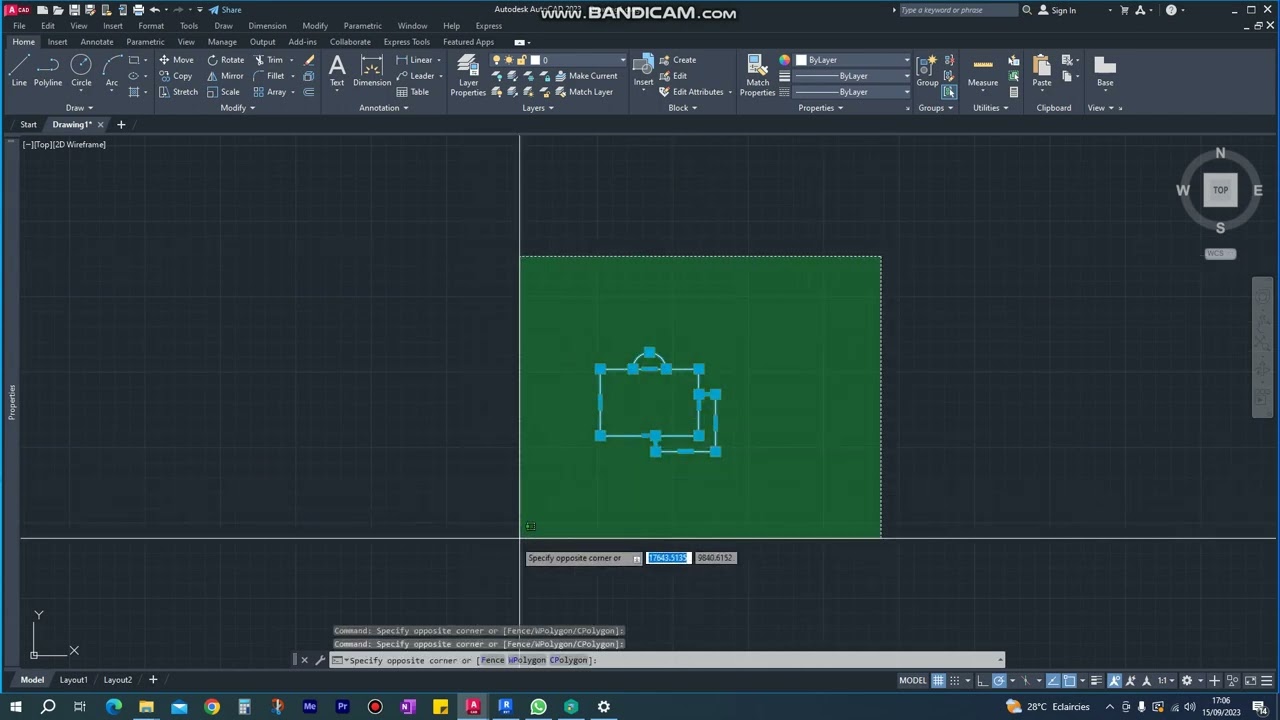Toggle object snap in status bar

click(1069, 681)
